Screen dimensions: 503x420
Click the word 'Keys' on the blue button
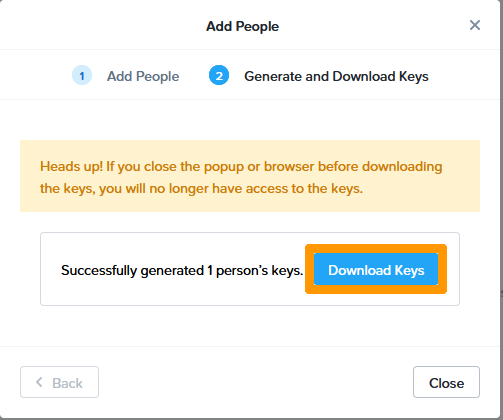[410, 270]
